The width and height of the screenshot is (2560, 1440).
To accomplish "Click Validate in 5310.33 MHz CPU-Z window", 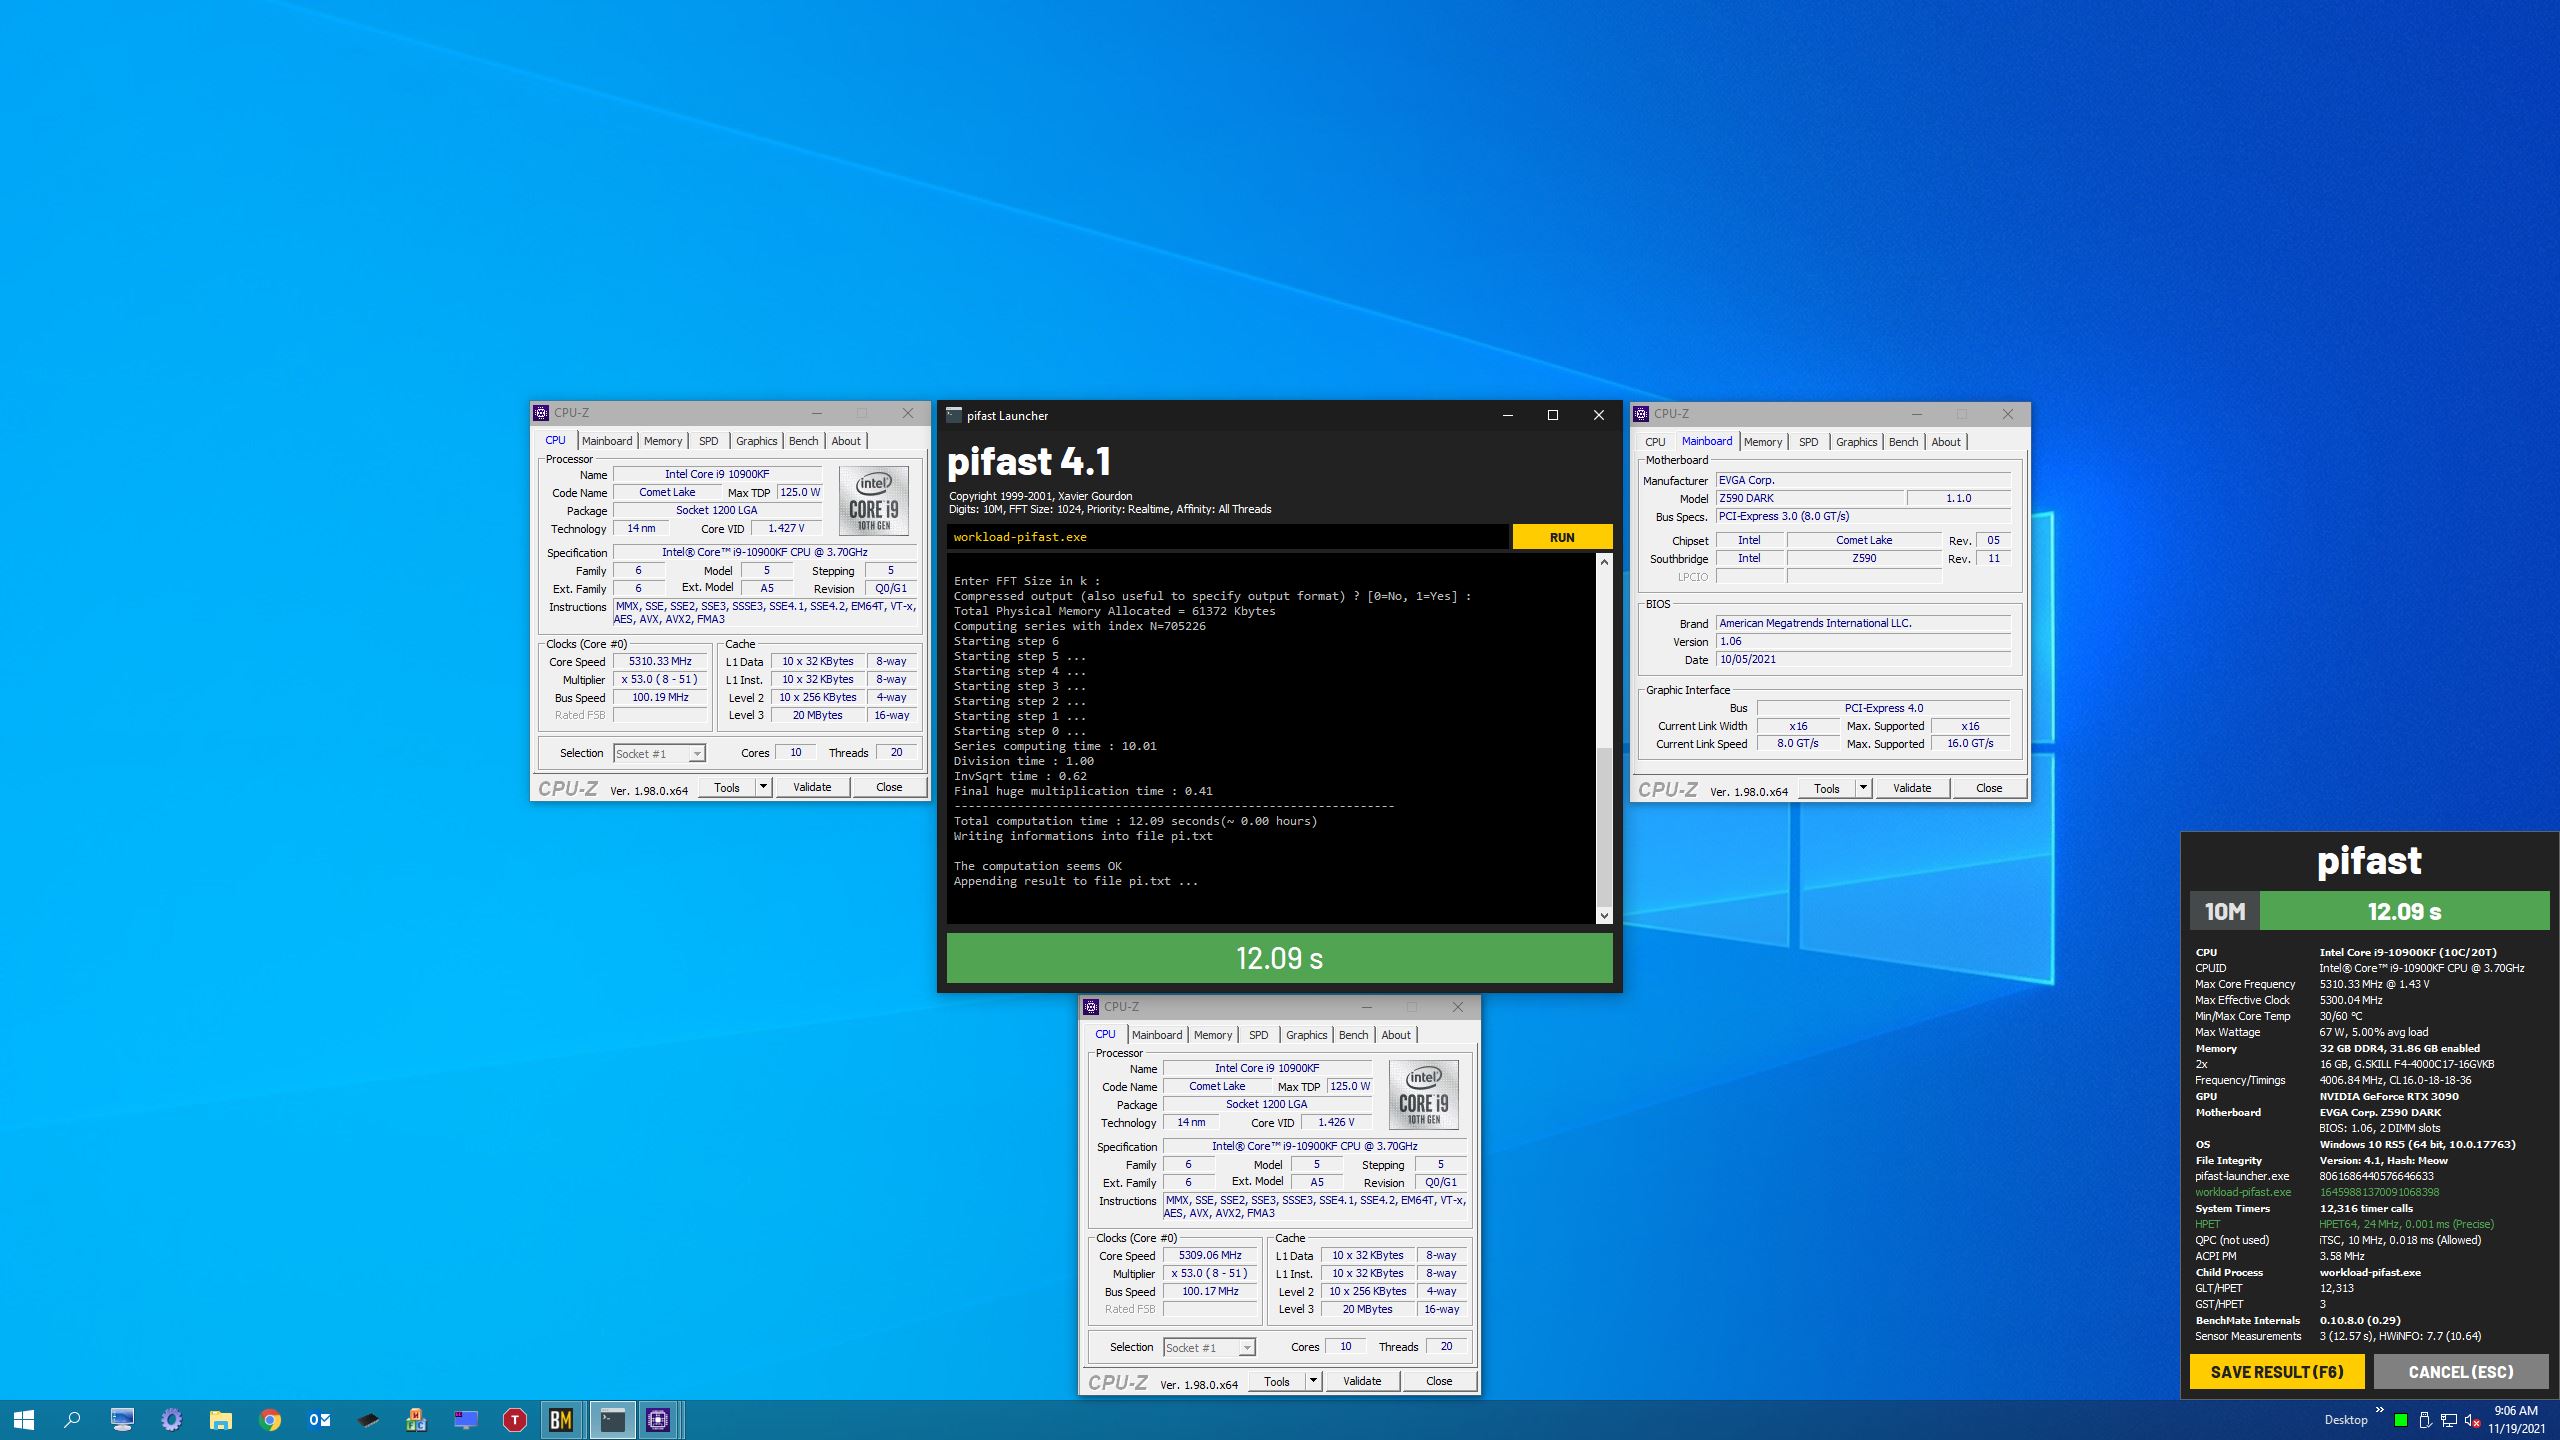I will (812, 787).
